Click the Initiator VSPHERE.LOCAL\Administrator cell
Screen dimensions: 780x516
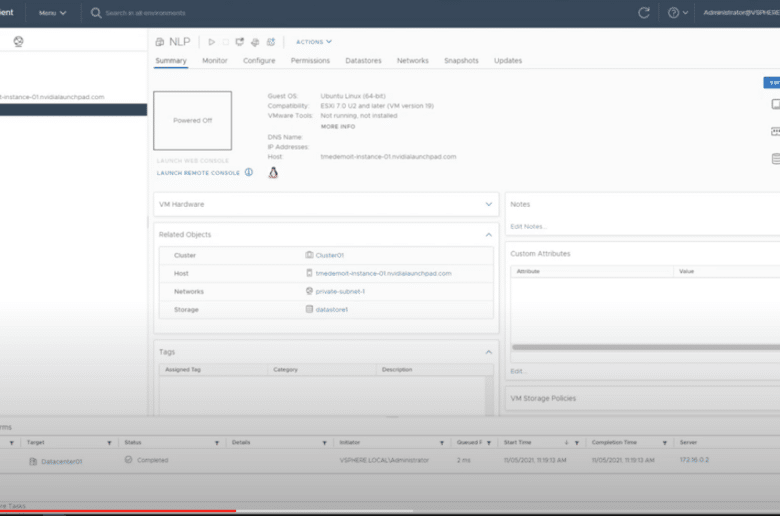pyautogui.click(x=384, y=460)
